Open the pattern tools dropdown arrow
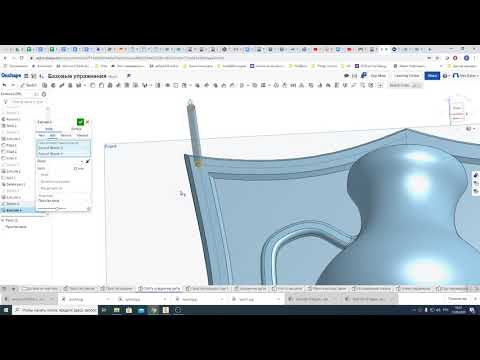Viewport: 480px width, 360px height. coord(150,85)
